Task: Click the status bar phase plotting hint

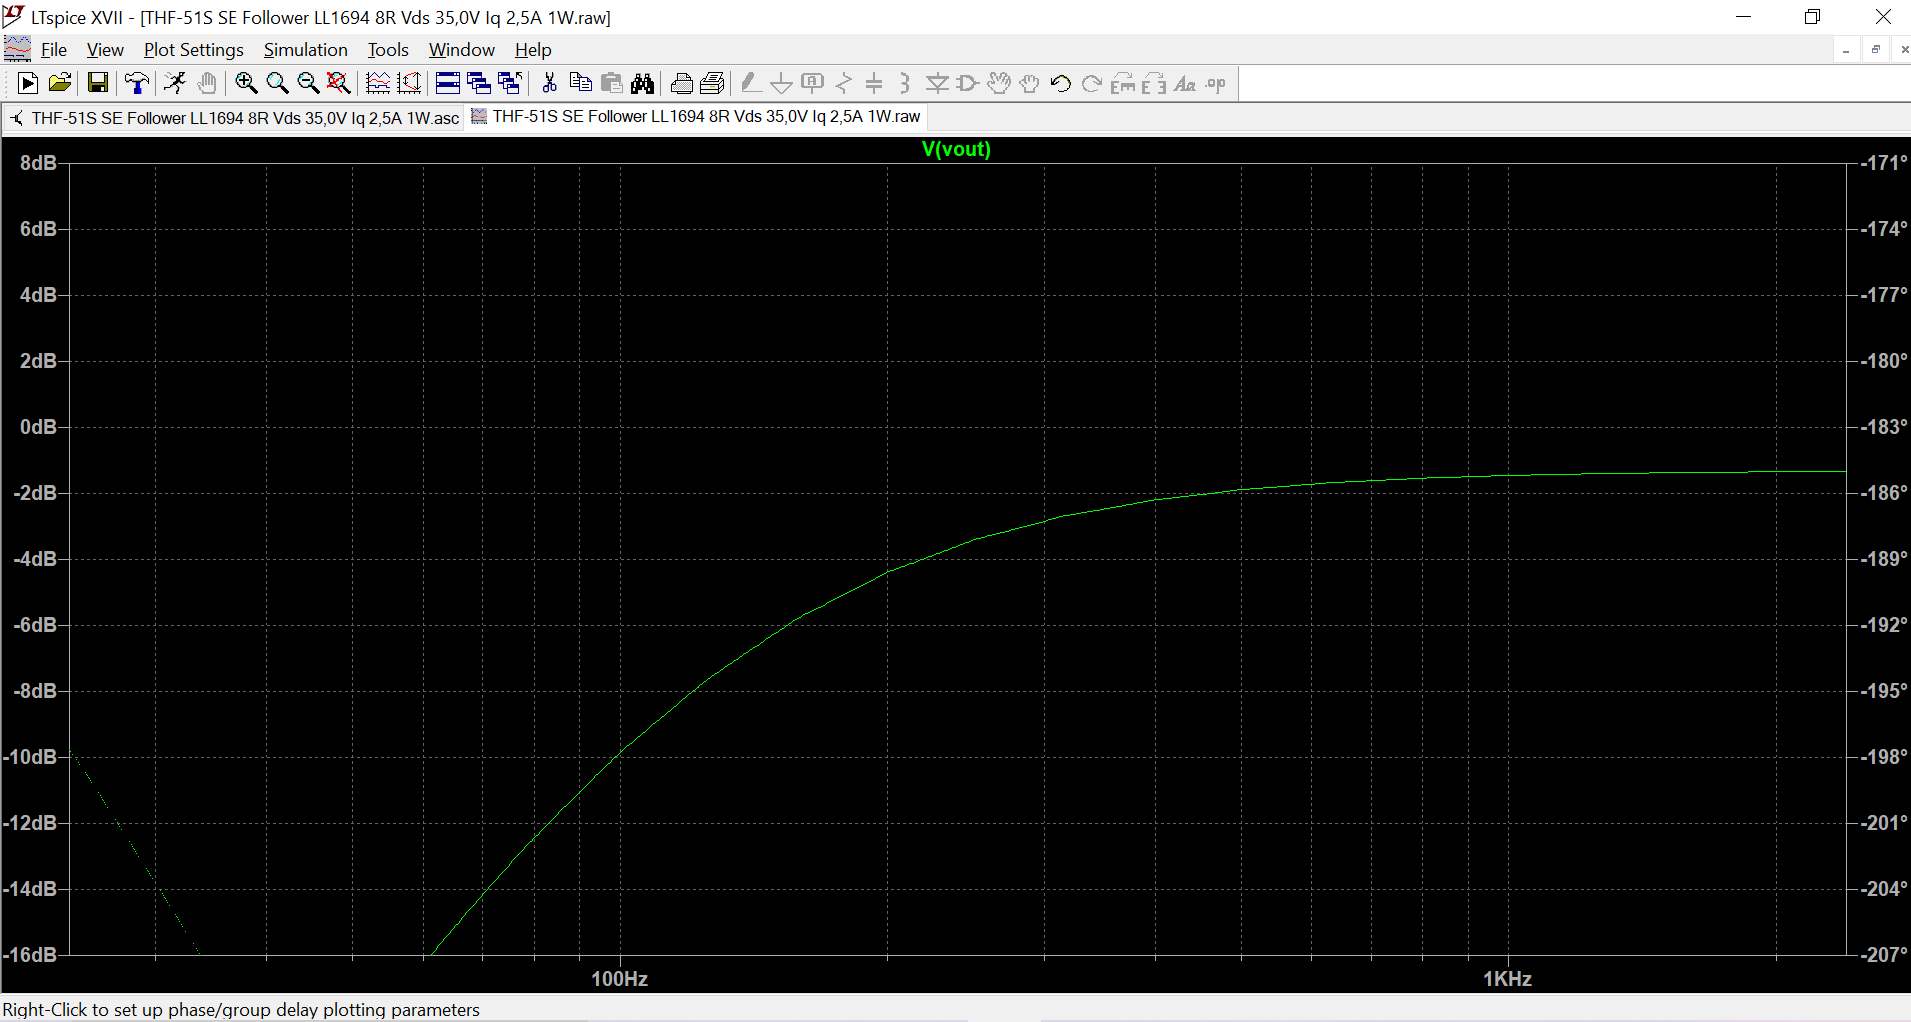Action: click(241, 1010)
